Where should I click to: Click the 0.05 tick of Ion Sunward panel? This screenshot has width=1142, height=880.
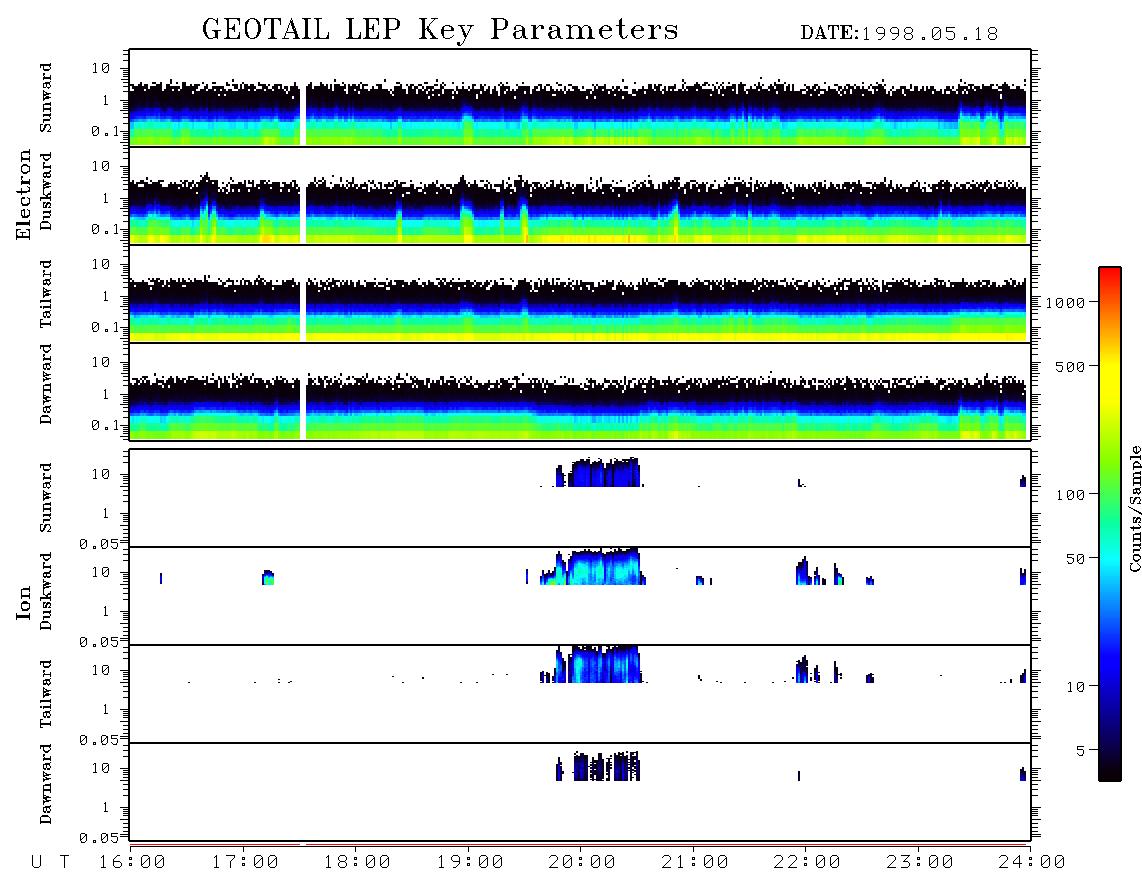[98, 544]
